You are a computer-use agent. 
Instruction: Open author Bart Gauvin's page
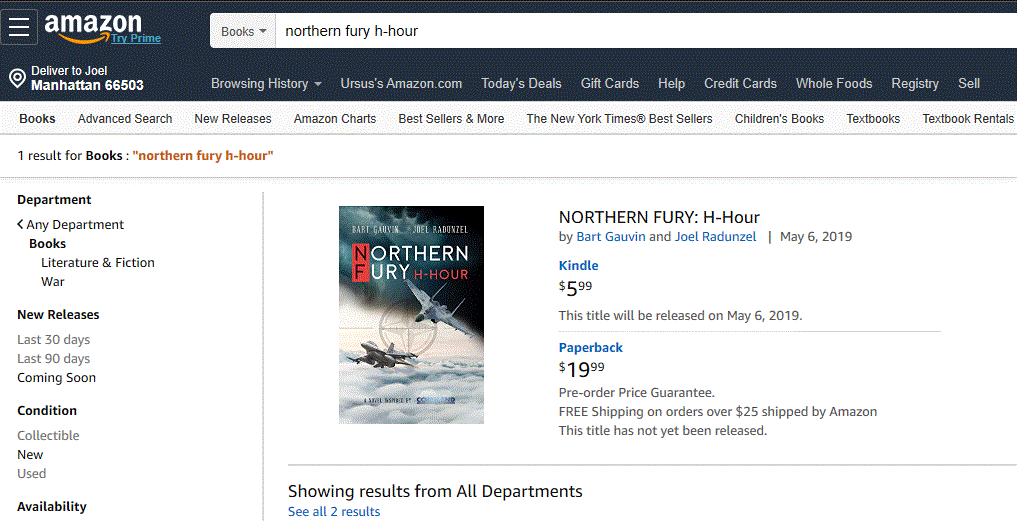[611, 237]
